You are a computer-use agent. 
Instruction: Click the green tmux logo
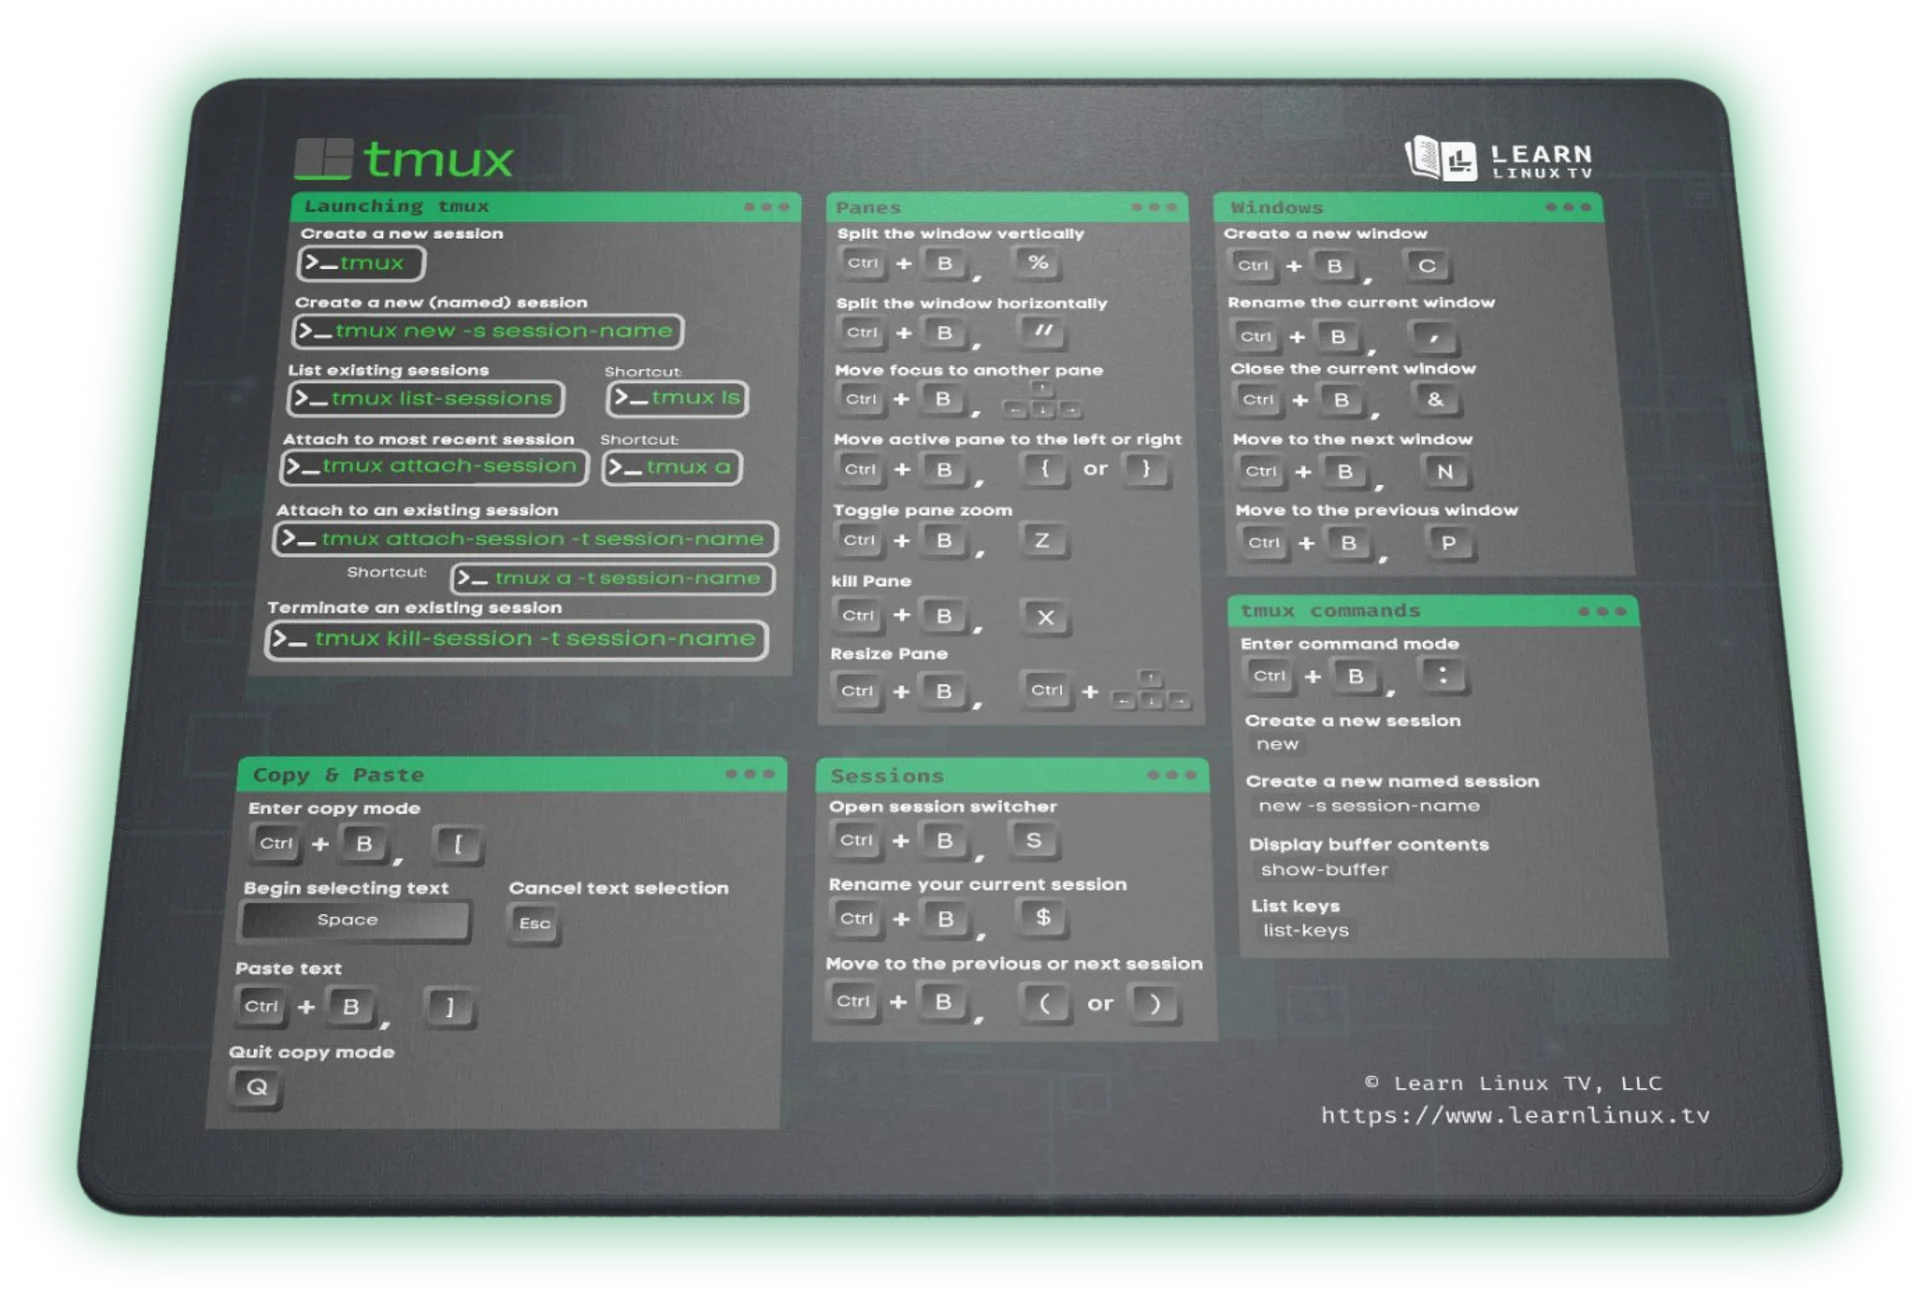(x=405, y=159)
